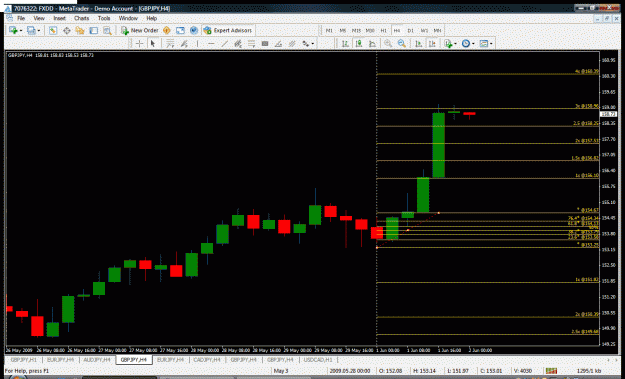Open the Templates icon
This screenshot has width=625, height=379.
click(483, 43)
